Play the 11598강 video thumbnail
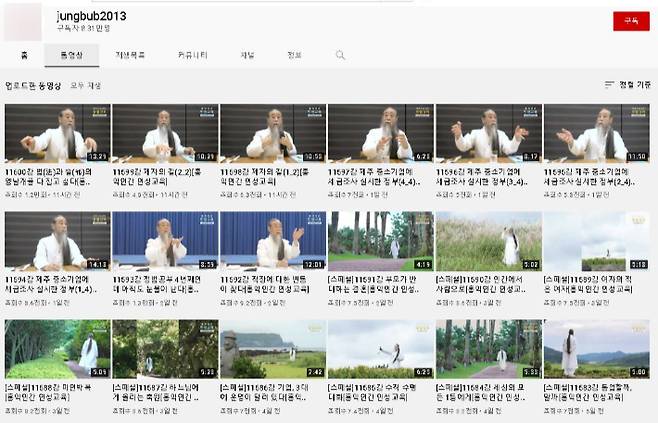This screenshot has width=658, height=423. 273,133
